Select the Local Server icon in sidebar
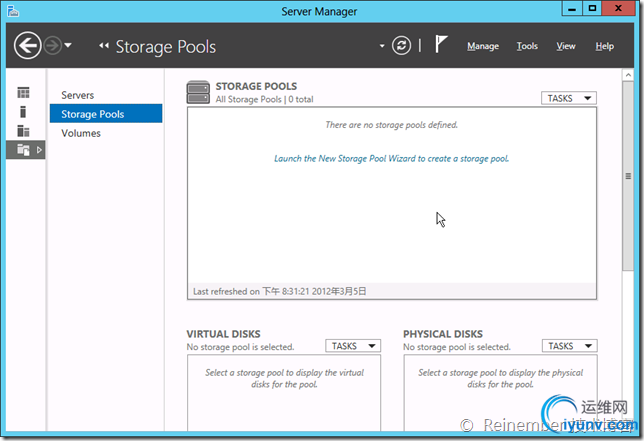The image size is (644, 441). (x=23, y=112)
